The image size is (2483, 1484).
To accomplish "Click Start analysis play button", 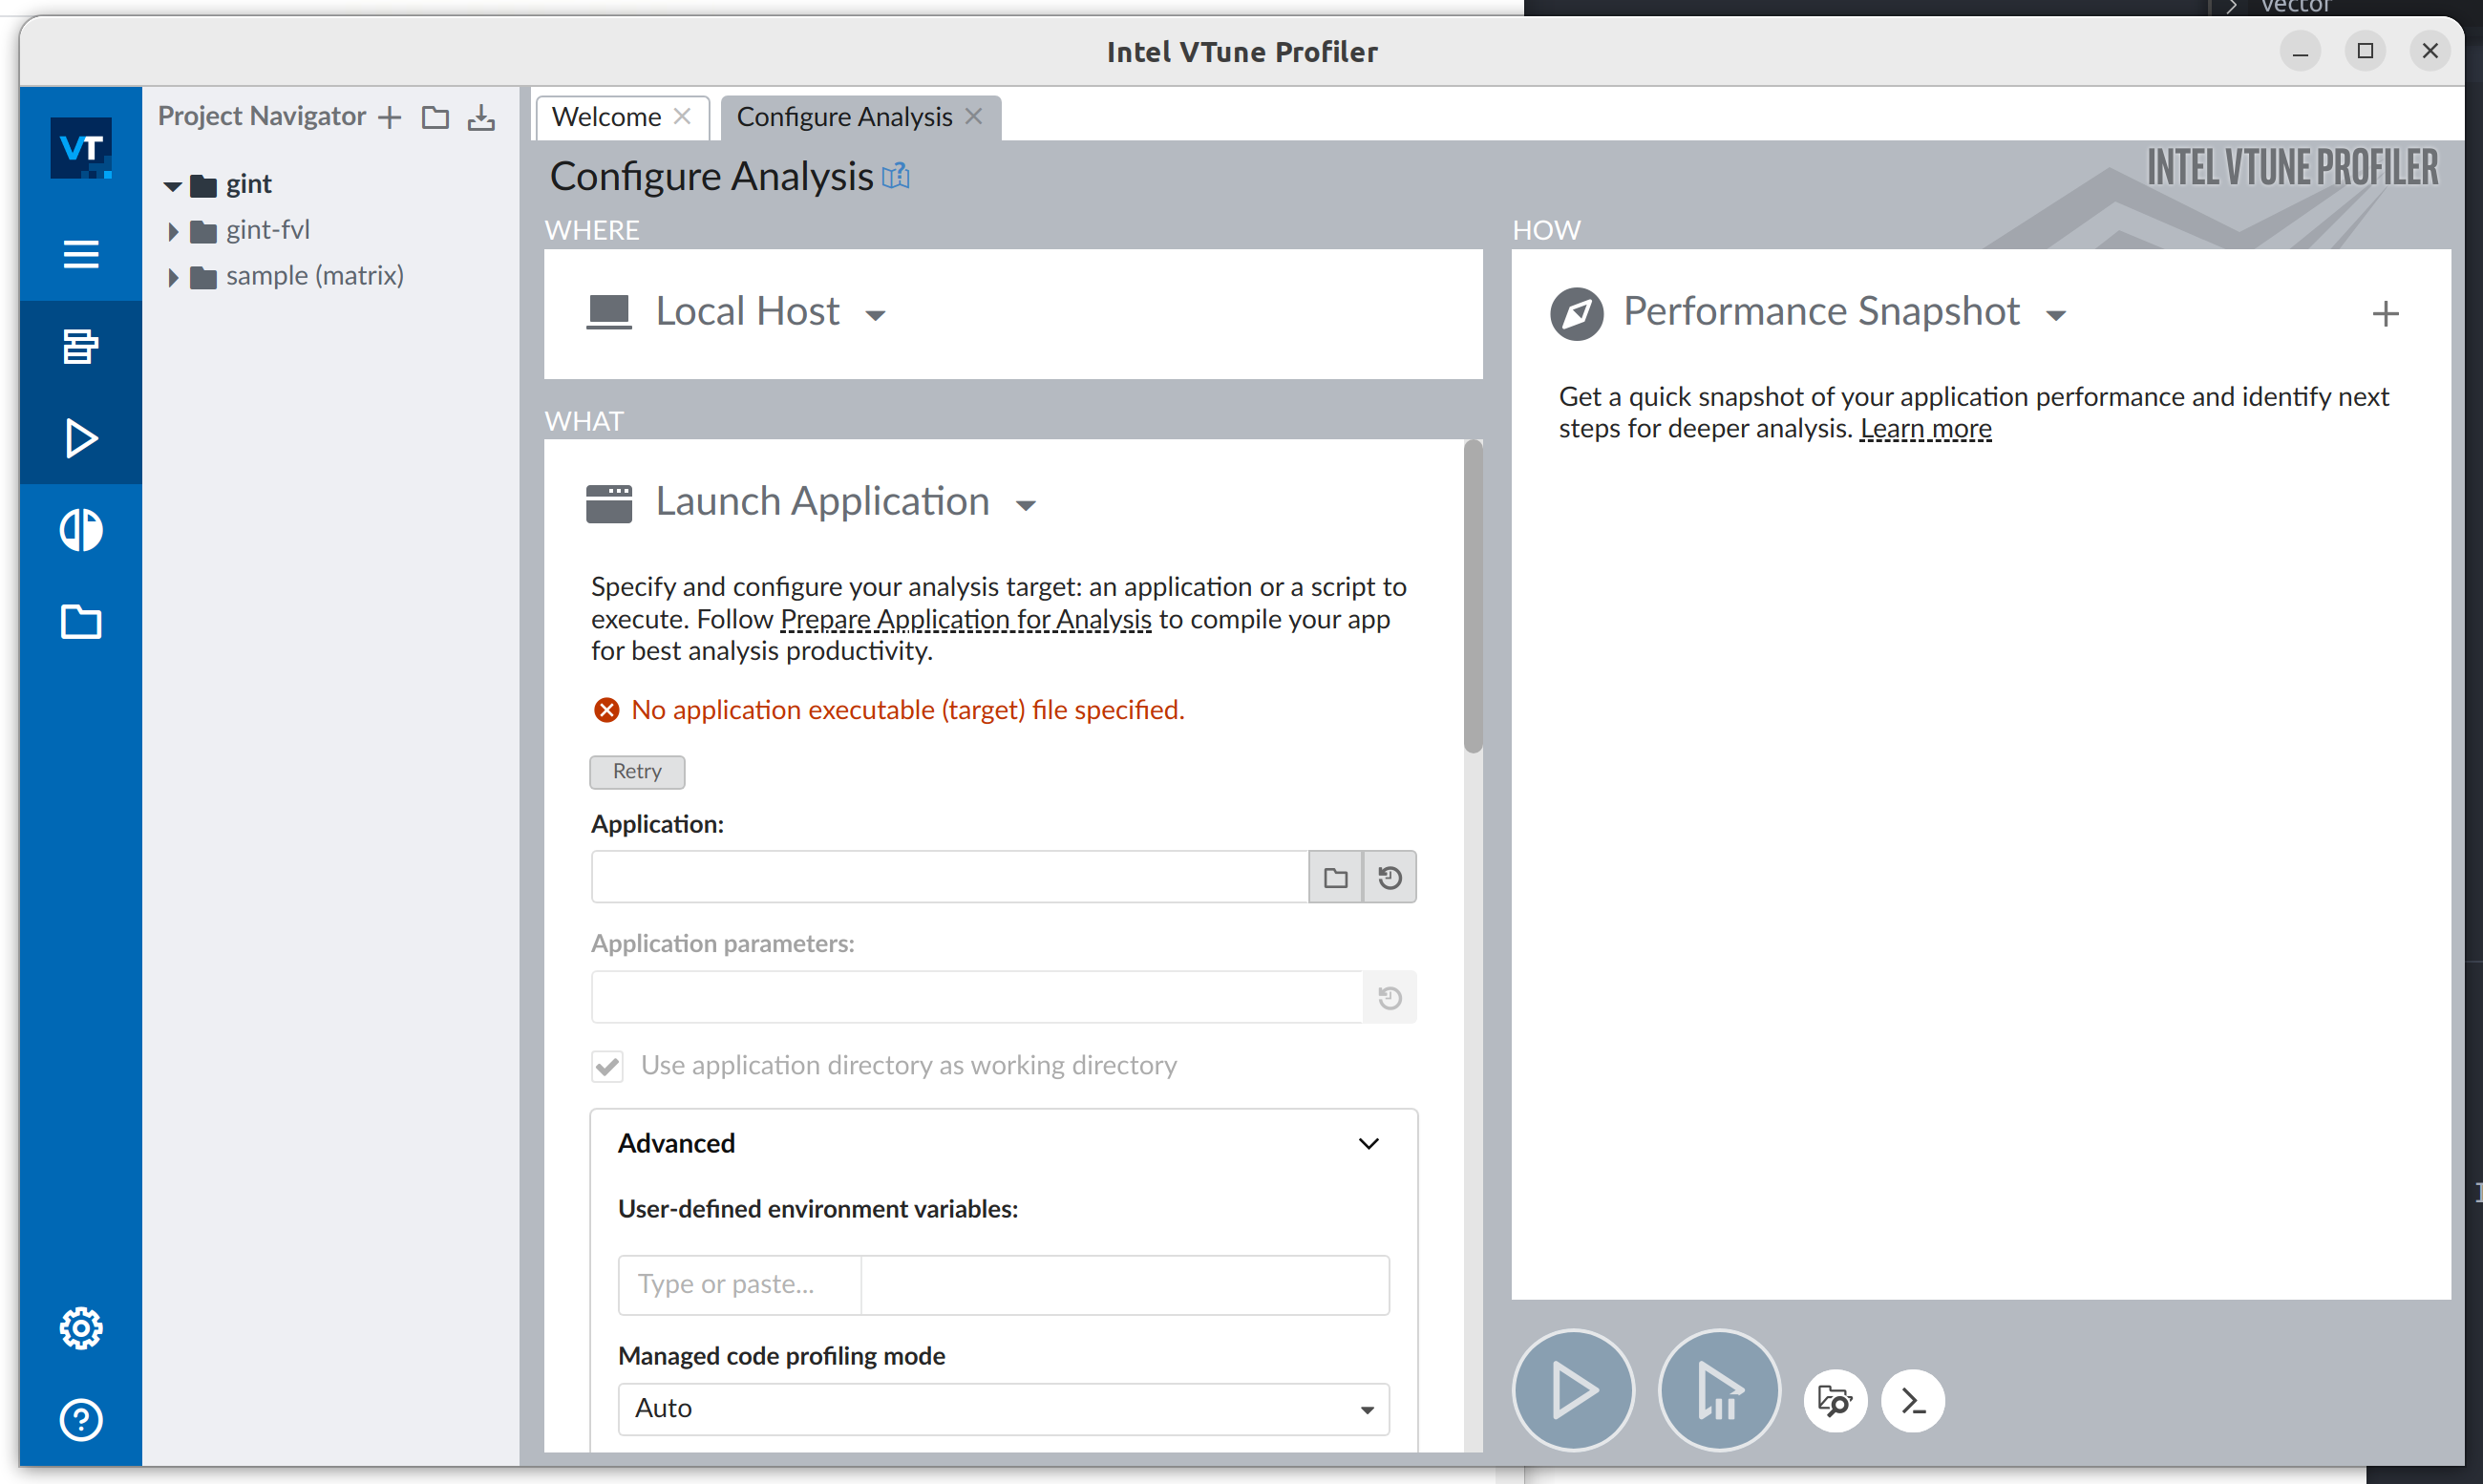I will (1573, 1390).
